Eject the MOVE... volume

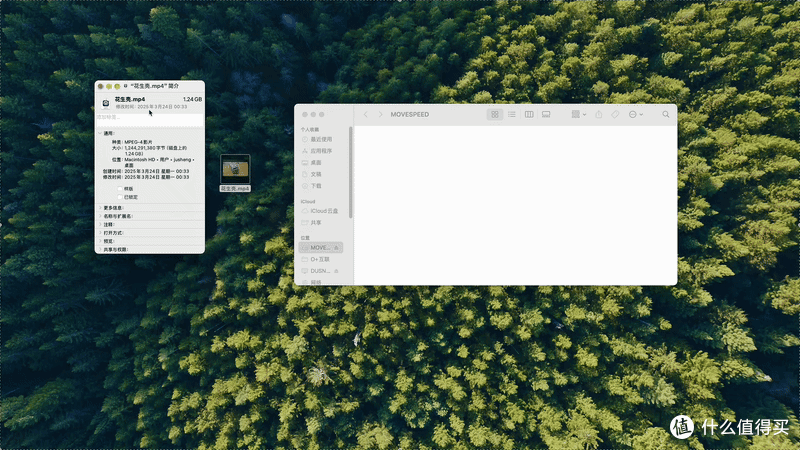click(x=336, y=248)
